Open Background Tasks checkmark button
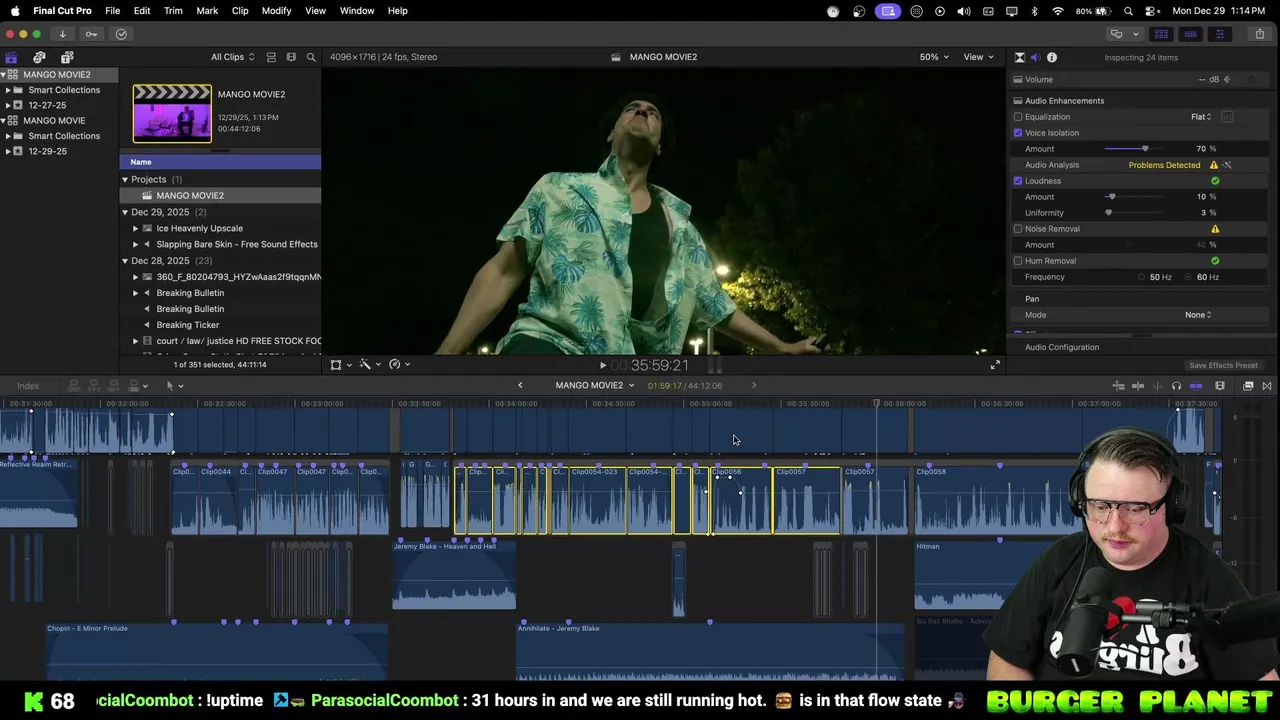Image resolution: width=1280 pixels, height=720 pixels. coord(121,34)
